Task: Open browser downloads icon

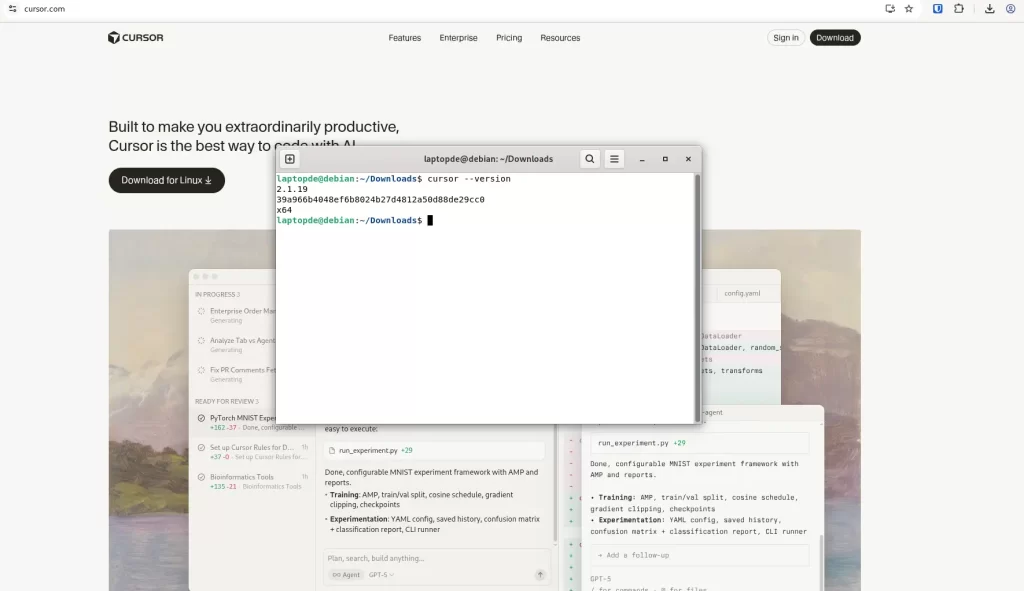Action: [x=989, y=9]
